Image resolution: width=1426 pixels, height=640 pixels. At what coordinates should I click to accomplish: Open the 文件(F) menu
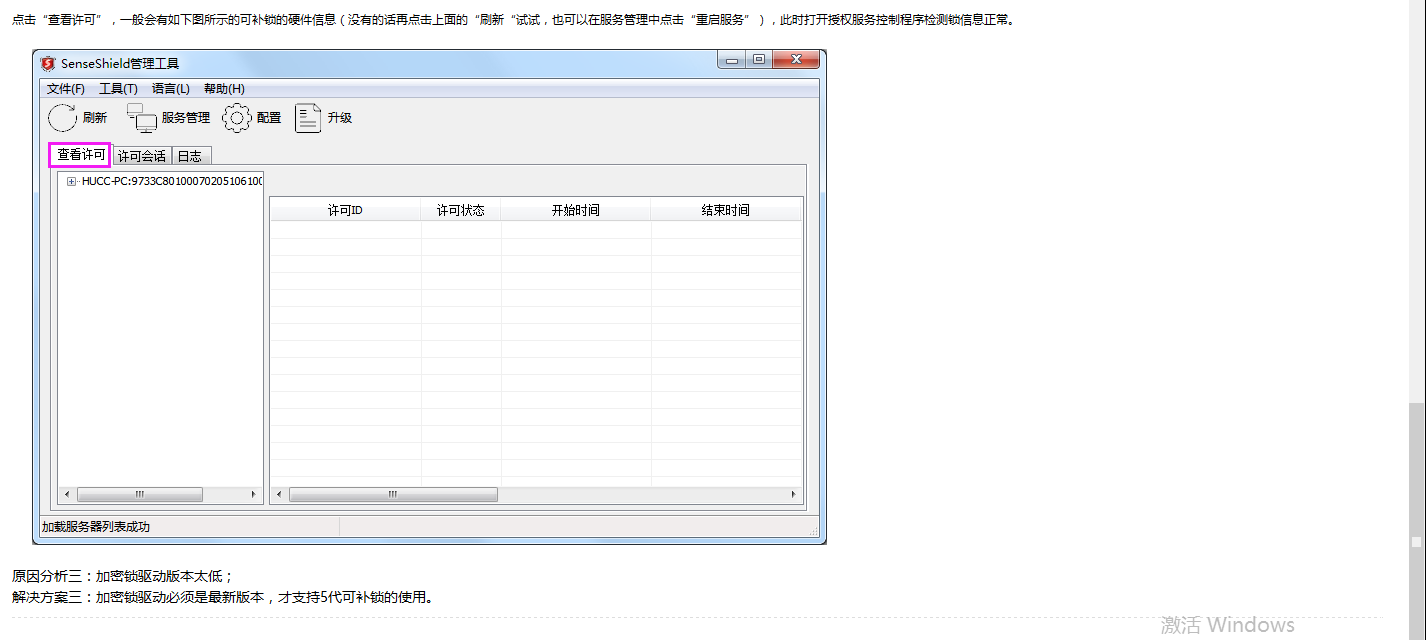pos(66,89)
